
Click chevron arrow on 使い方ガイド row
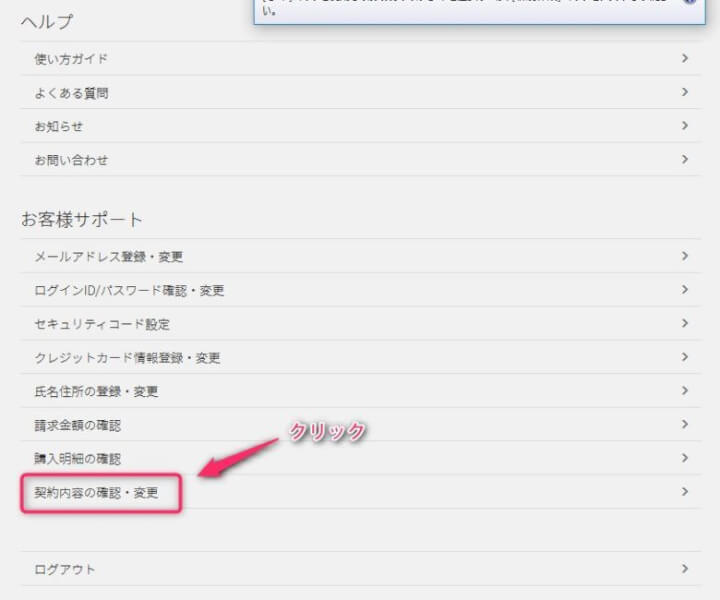[685, 59]
